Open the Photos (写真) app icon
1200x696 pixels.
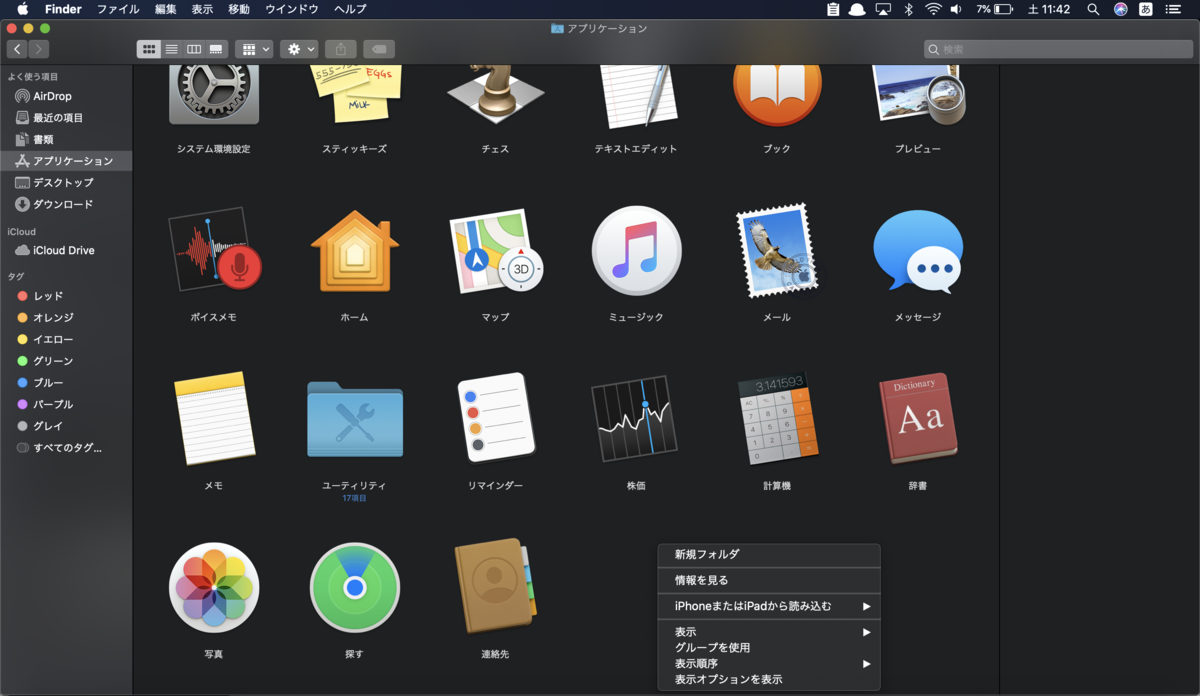(214, 588)
